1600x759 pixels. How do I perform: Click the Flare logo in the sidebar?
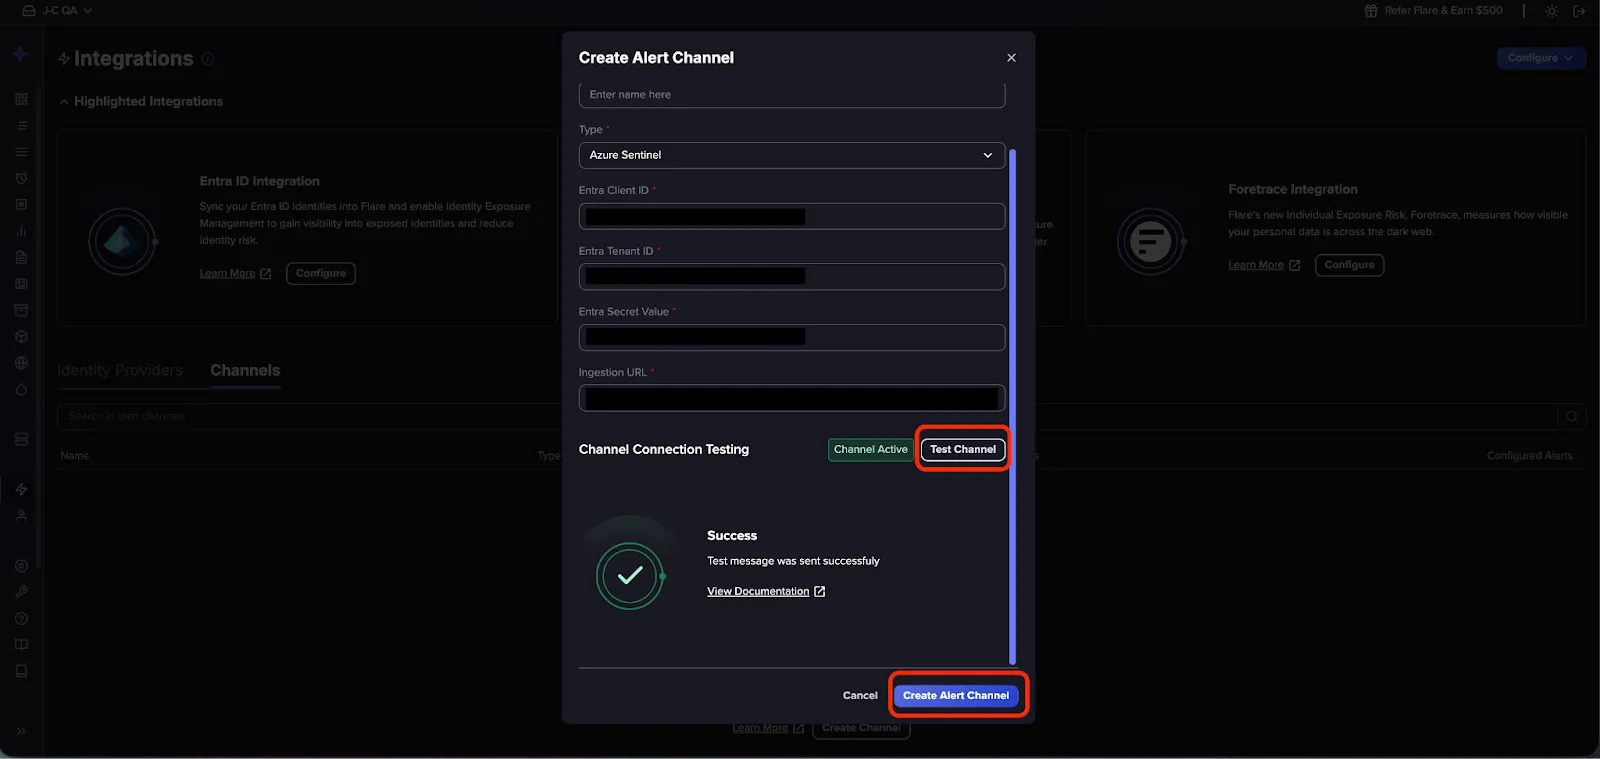(x=20, y=54)
